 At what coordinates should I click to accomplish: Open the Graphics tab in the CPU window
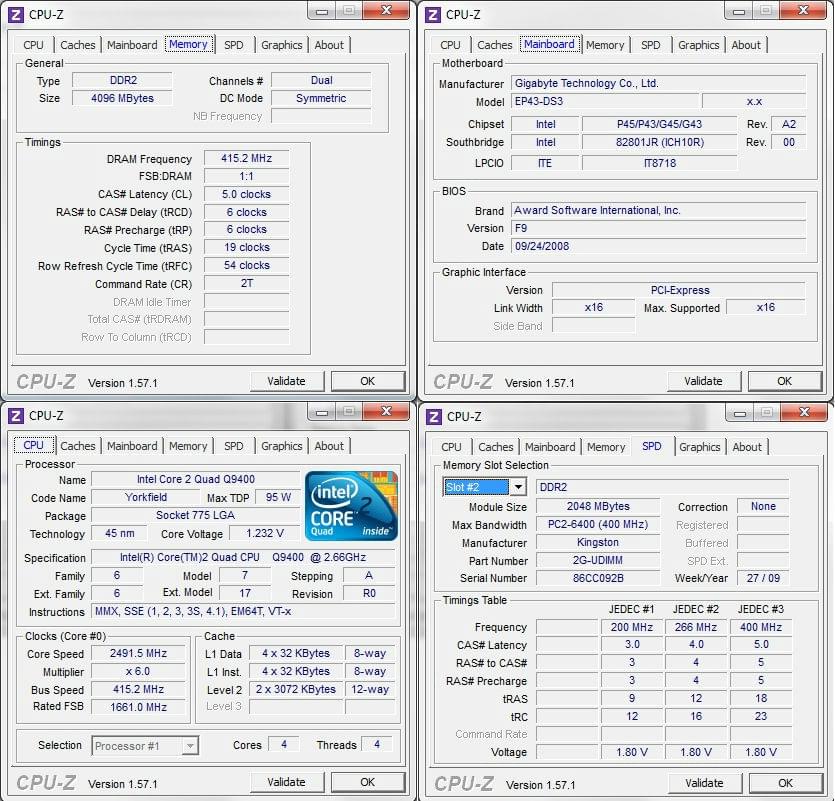282,446
